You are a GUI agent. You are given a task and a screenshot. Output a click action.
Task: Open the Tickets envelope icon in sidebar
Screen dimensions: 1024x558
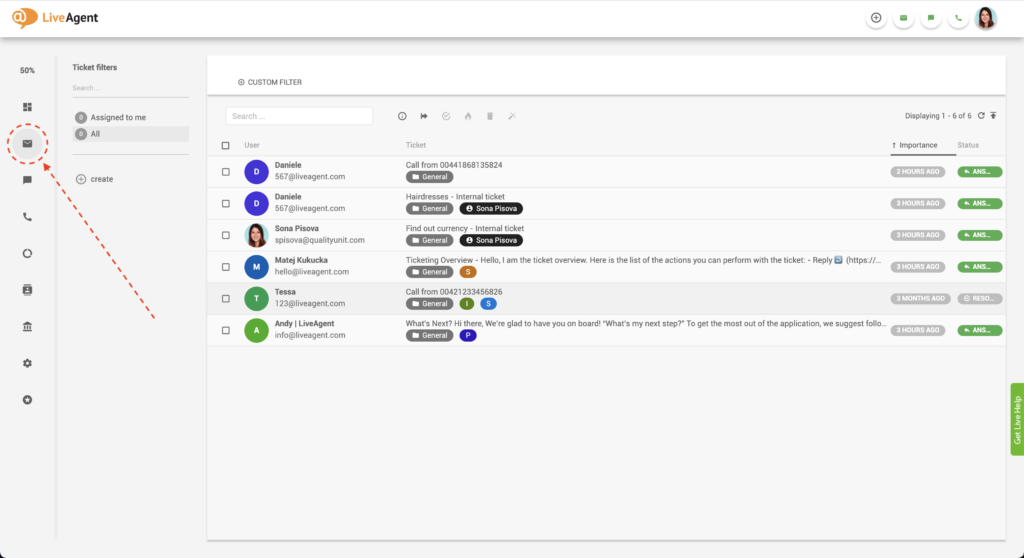pos(28,144)
